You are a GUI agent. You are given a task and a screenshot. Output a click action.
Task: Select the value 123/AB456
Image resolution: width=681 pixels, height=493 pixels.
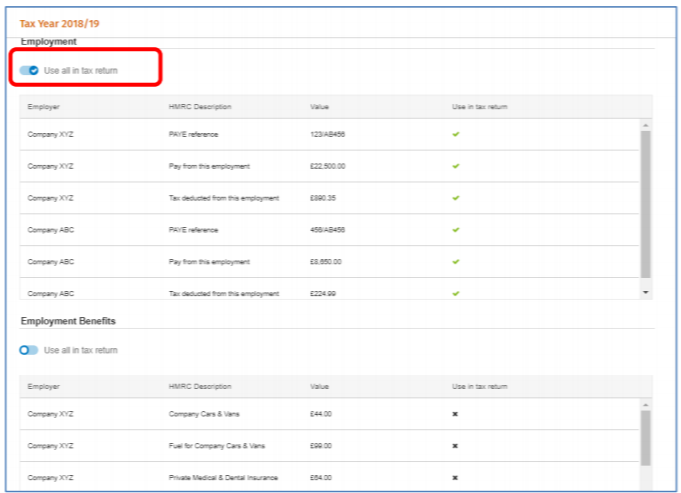tap(327, 134)
